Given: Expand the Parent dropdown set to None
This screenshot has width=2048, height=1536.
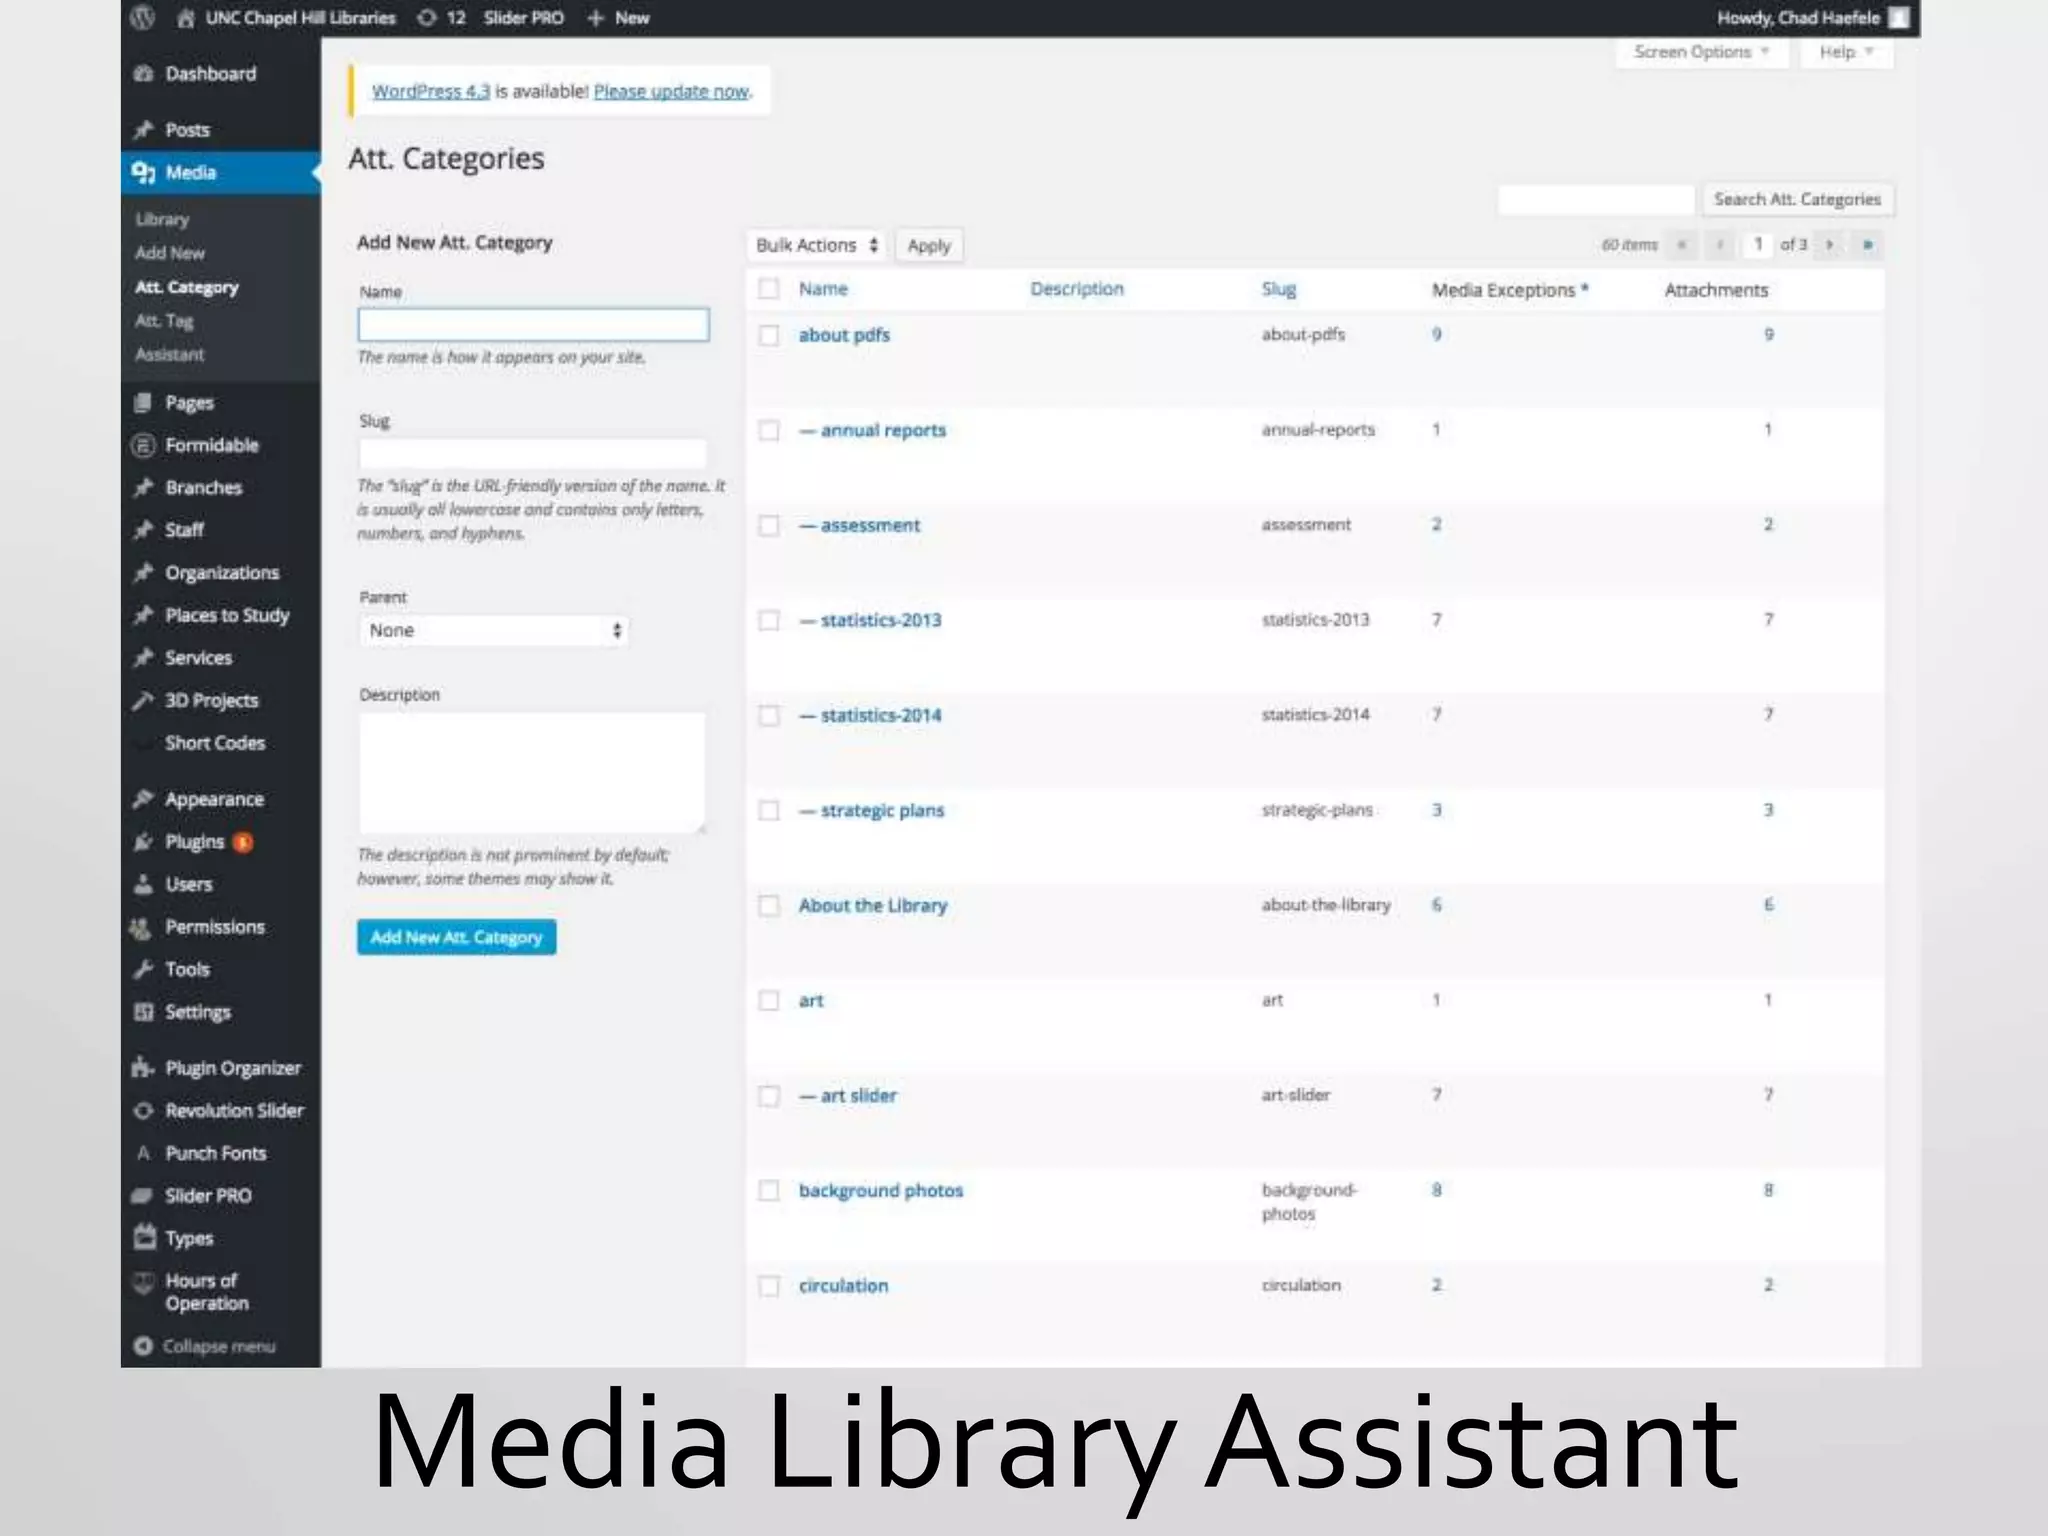Looking at the screenshot, I should pos(494,631).
